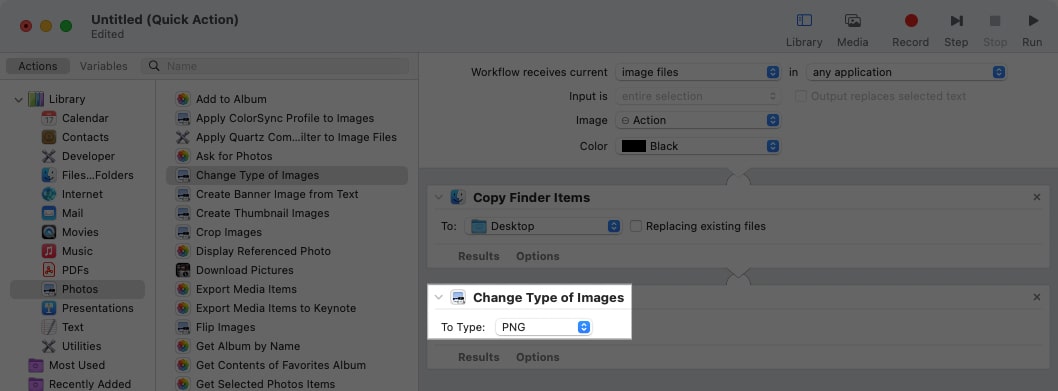Select Export Media Items to Keynote
The image size is (1058, 391).
pyautogui.click(x=276, y=308)
